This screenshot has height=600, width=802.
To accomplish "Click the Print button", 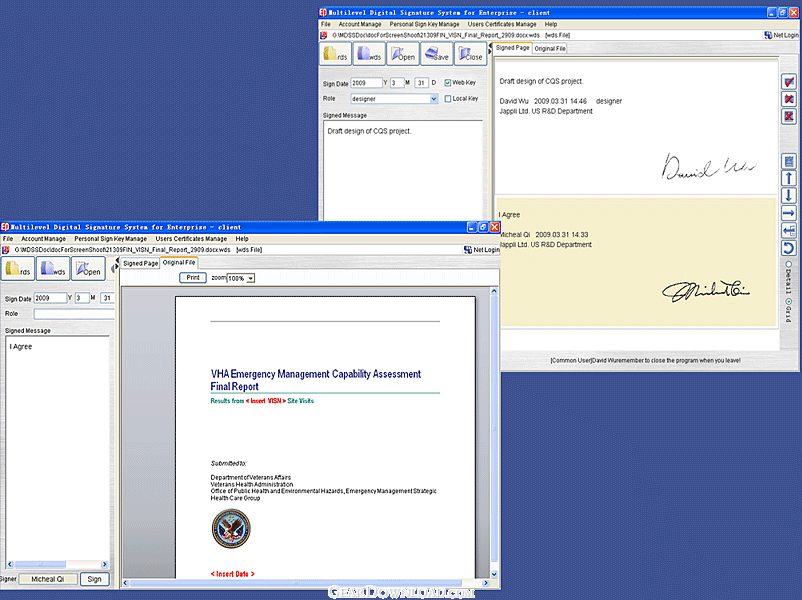I will pyautogui.click(x=193, y=278).
